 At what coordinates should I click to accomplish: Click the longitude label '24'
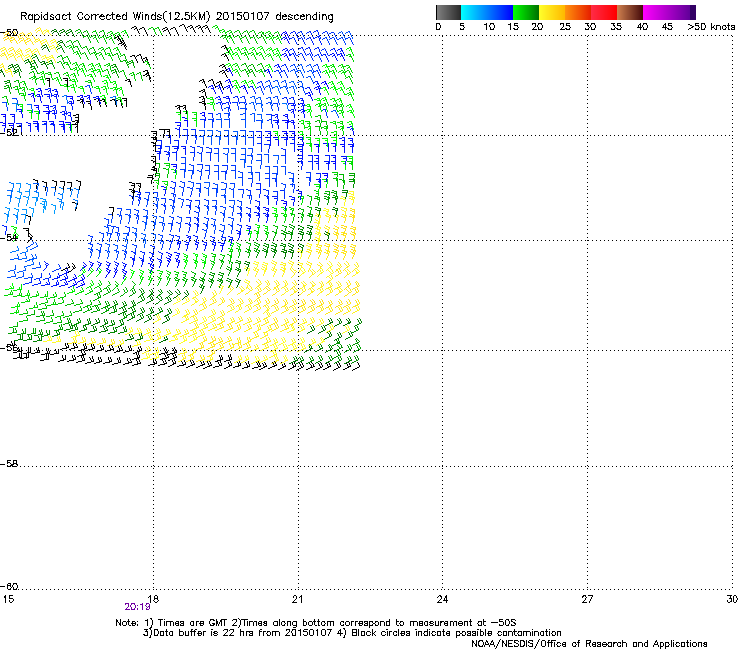[x=442, y=599]
